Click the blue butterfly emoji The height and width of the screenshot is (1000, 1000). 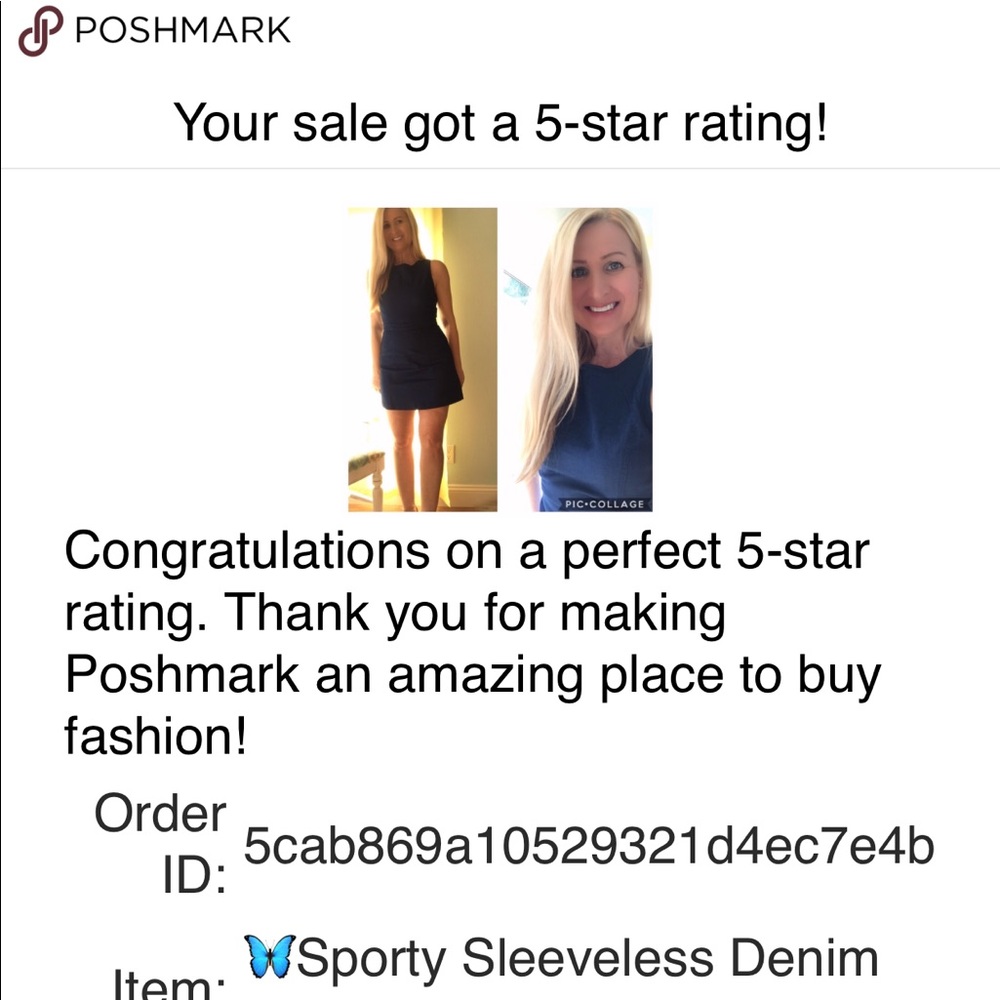click(x=269, y=957)
